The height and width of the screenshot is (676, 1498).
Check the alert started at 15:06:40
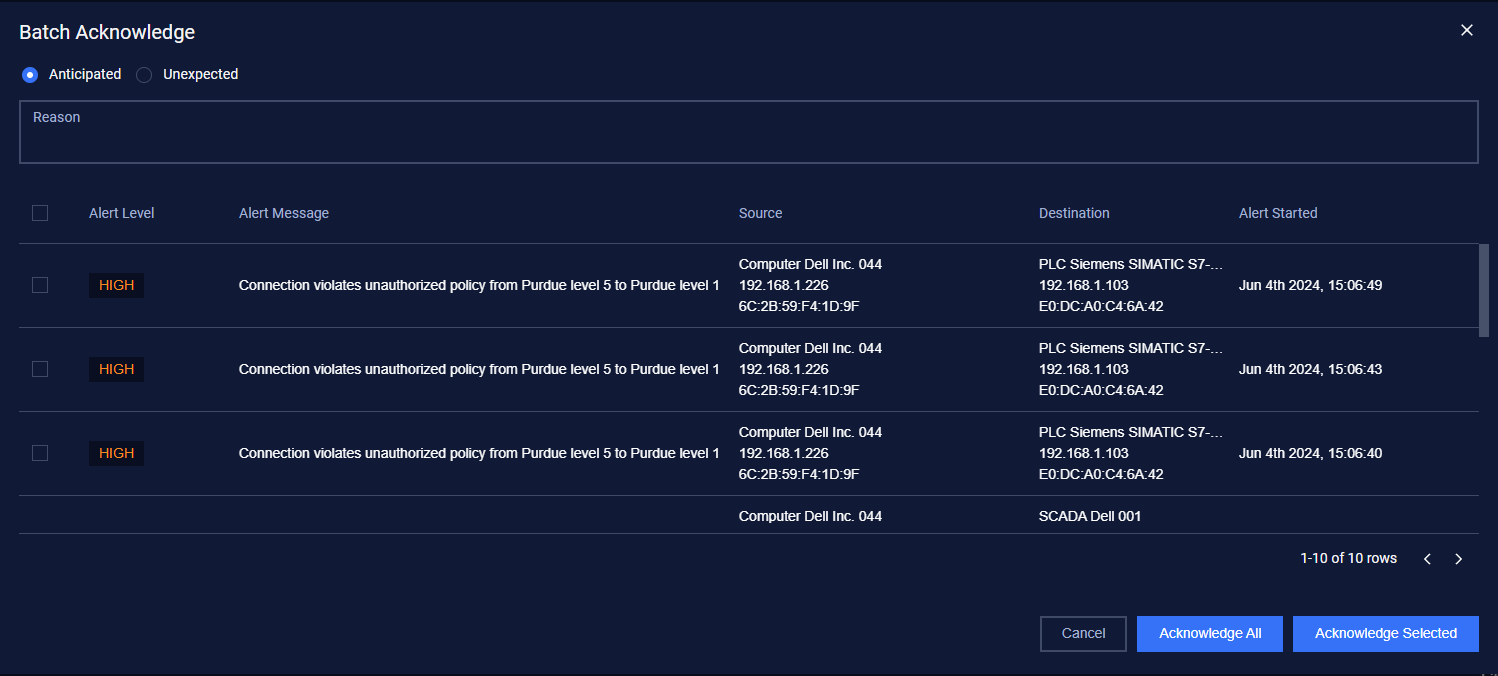coord(40,453)
